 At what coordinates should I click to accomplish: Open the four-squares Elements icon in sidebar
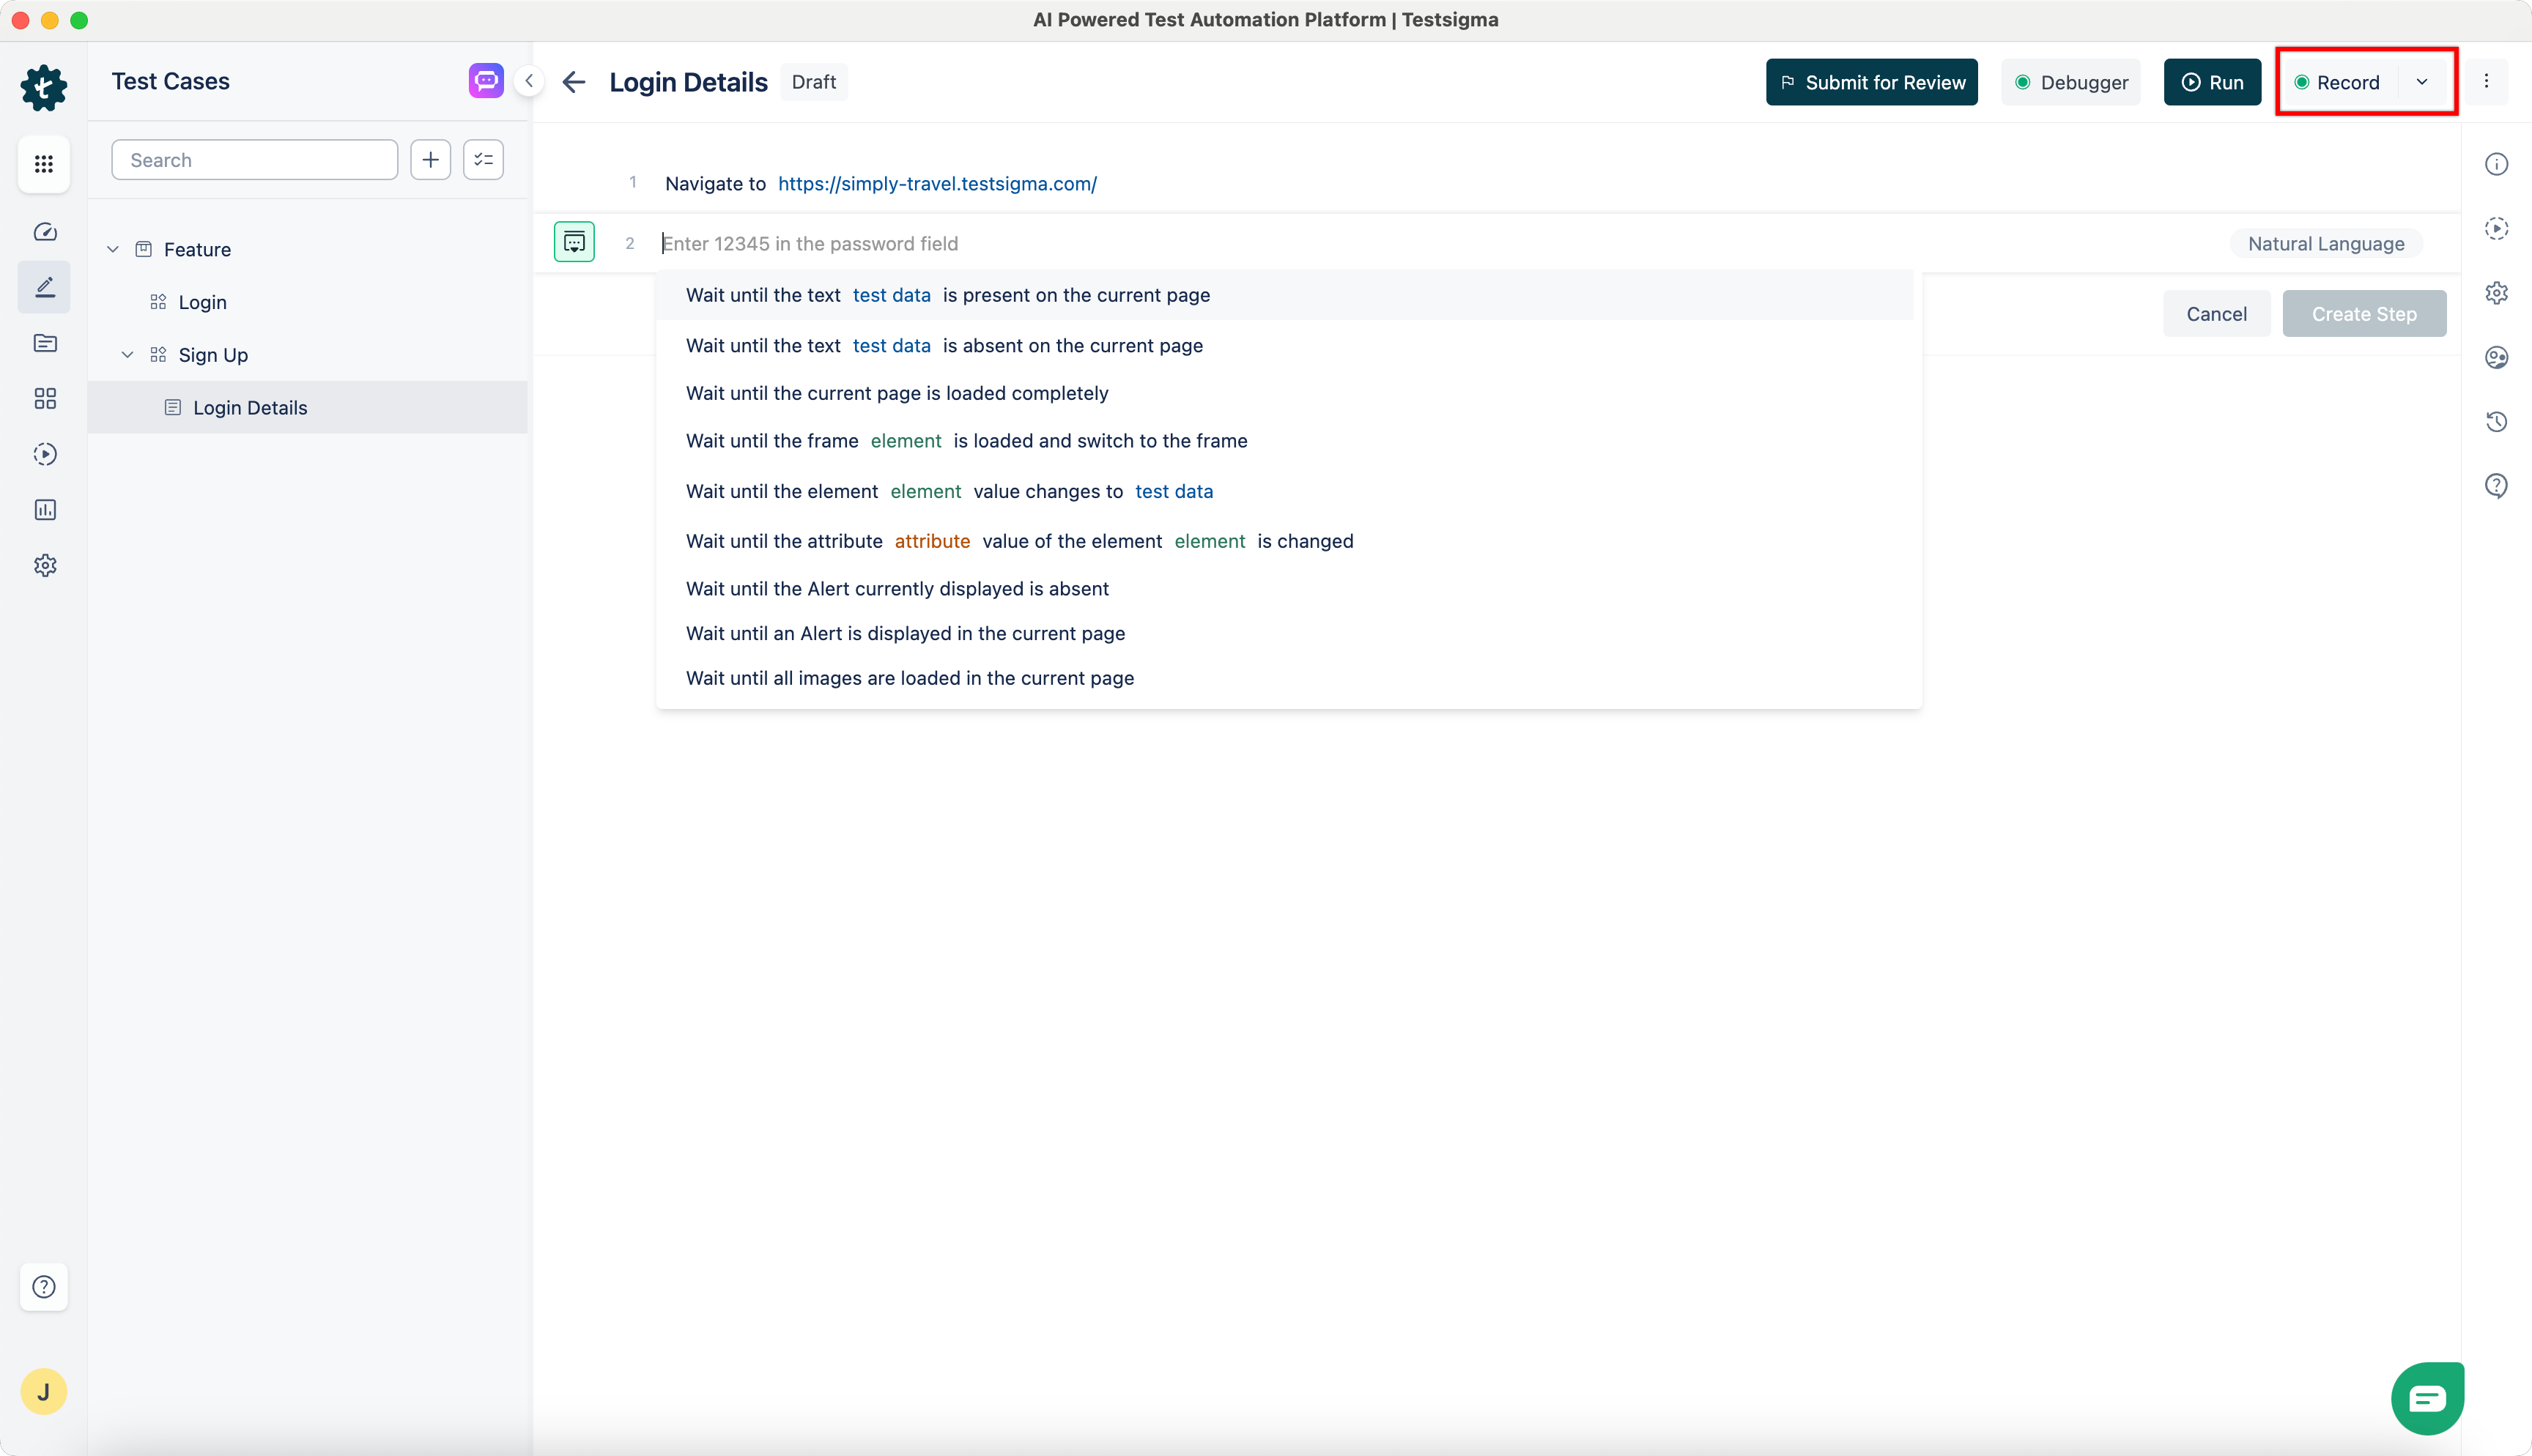tap(44, 399)
